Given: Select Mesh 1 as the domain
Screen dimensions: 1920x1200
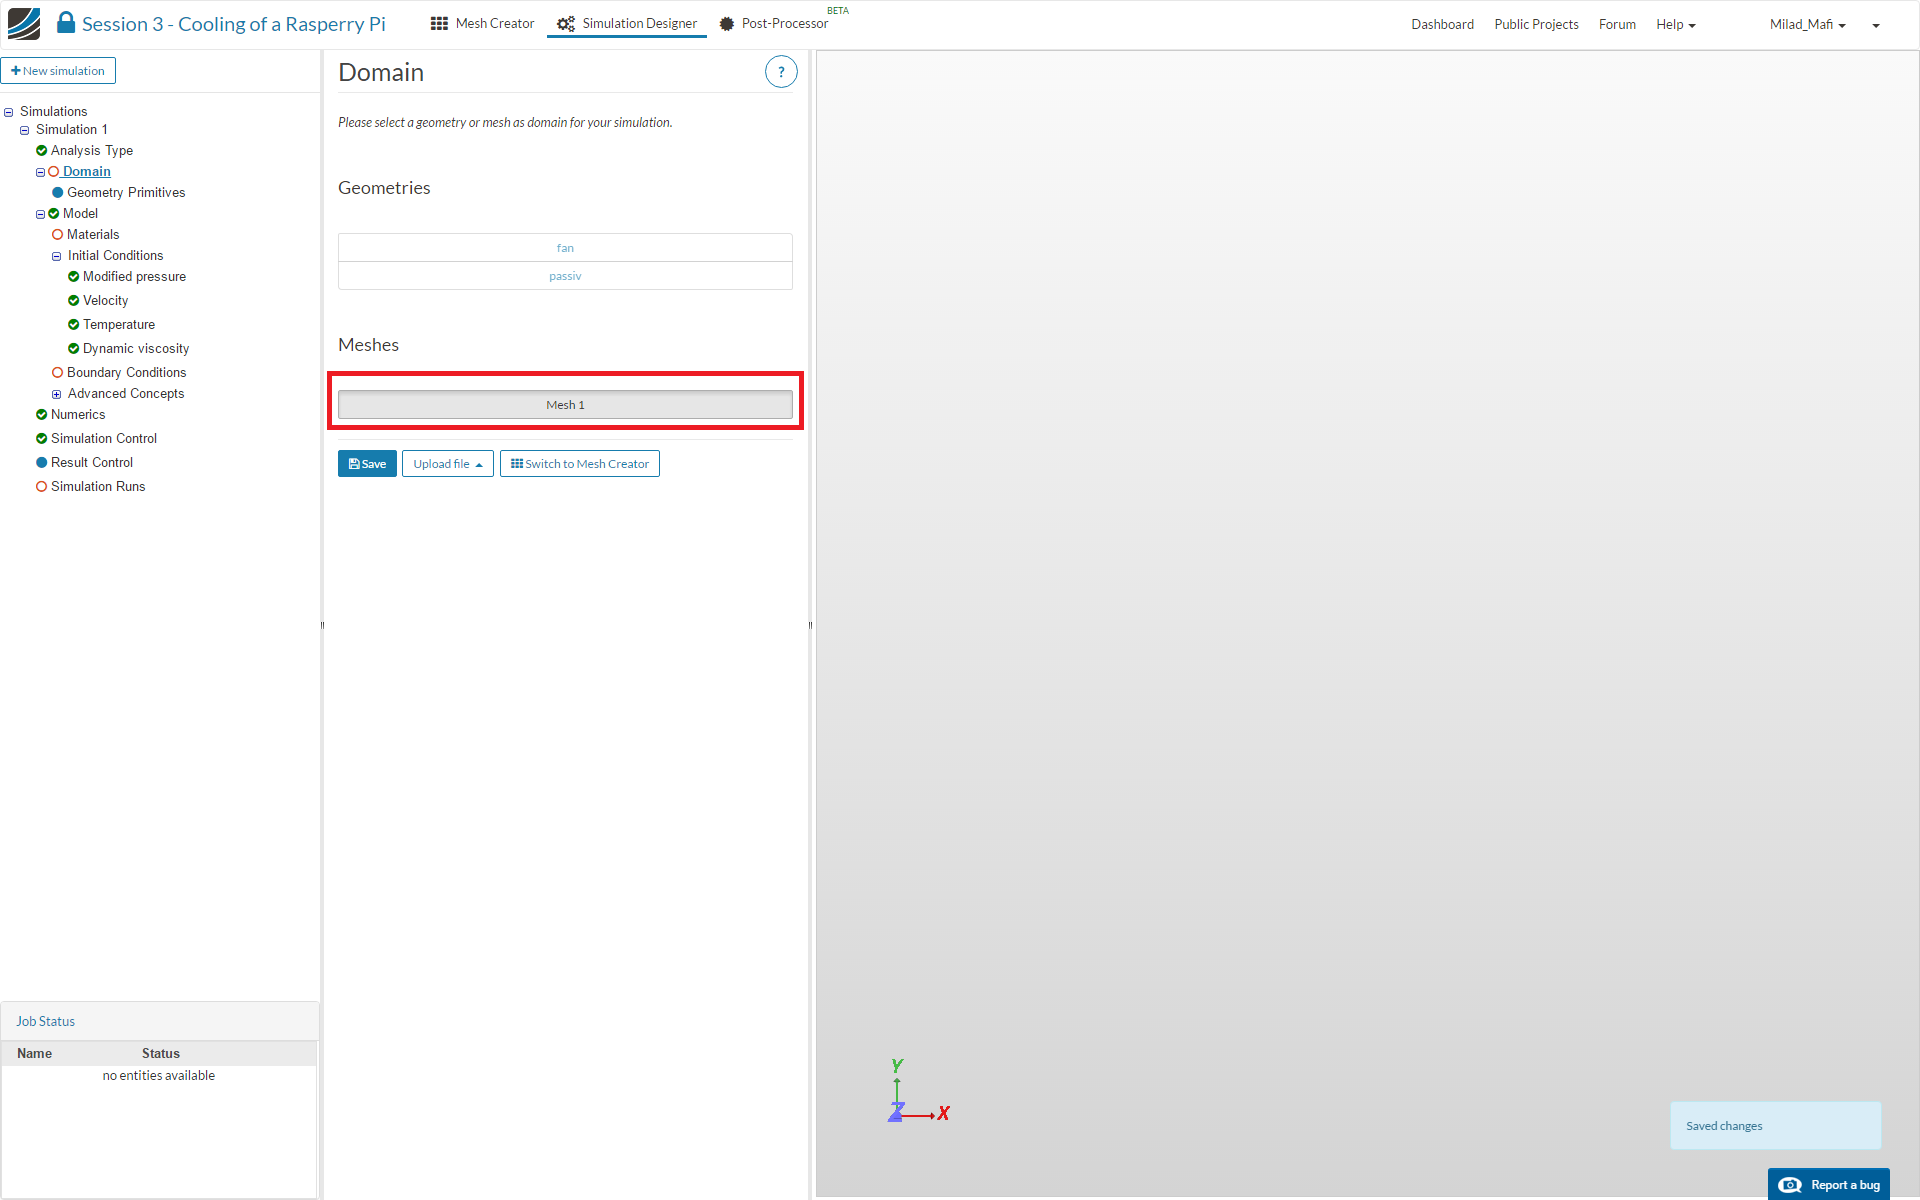Looking at the screenshot, I should [565, 405].
